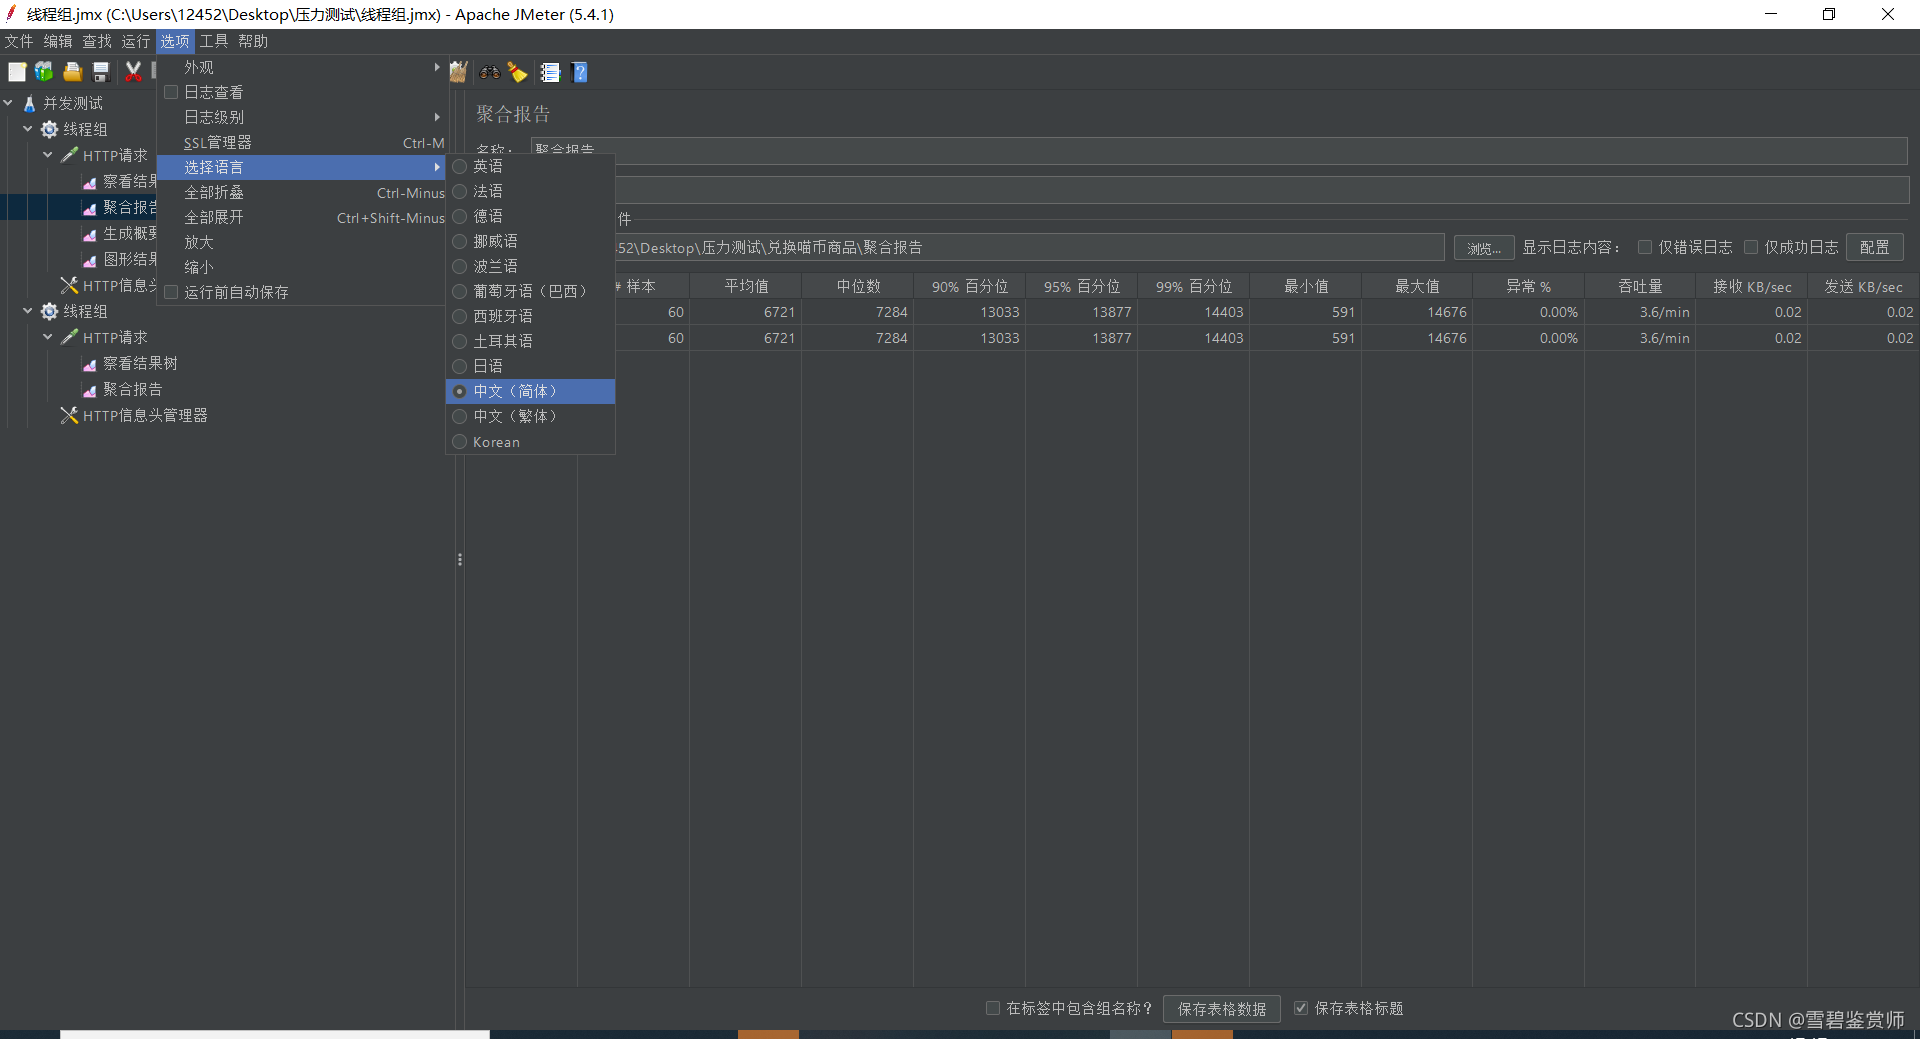The width and height of the screenshot is (1920, 1039).
Task: Click the gear icon of the first 线程组
Action: (49, 129)
